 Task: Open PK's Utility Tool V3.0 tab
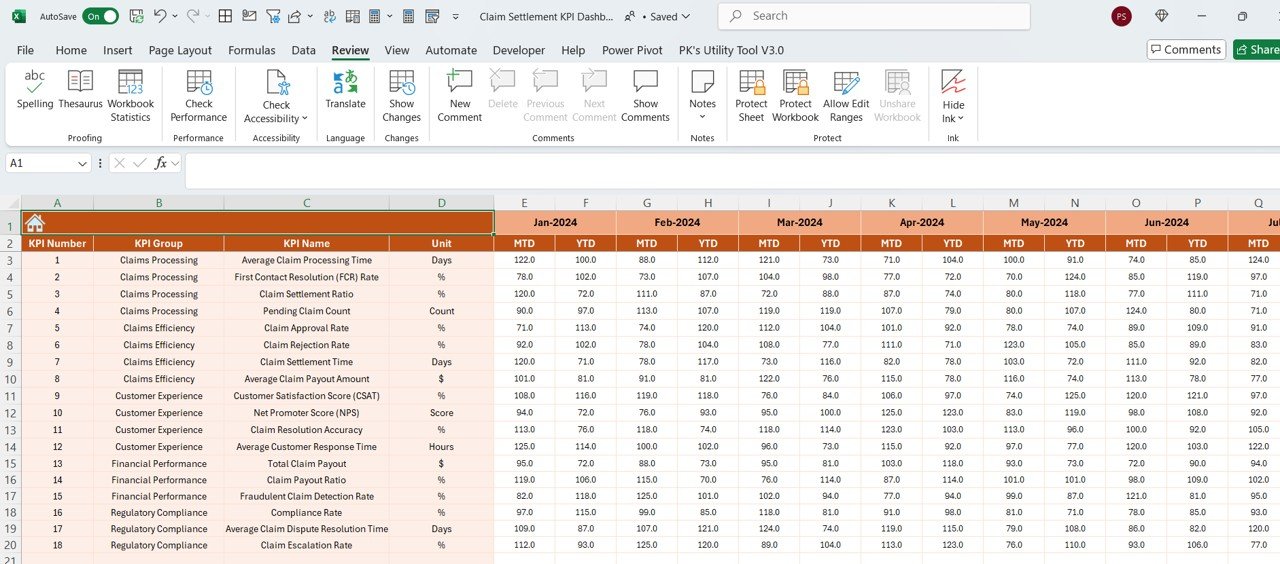[x=731, y=50]
